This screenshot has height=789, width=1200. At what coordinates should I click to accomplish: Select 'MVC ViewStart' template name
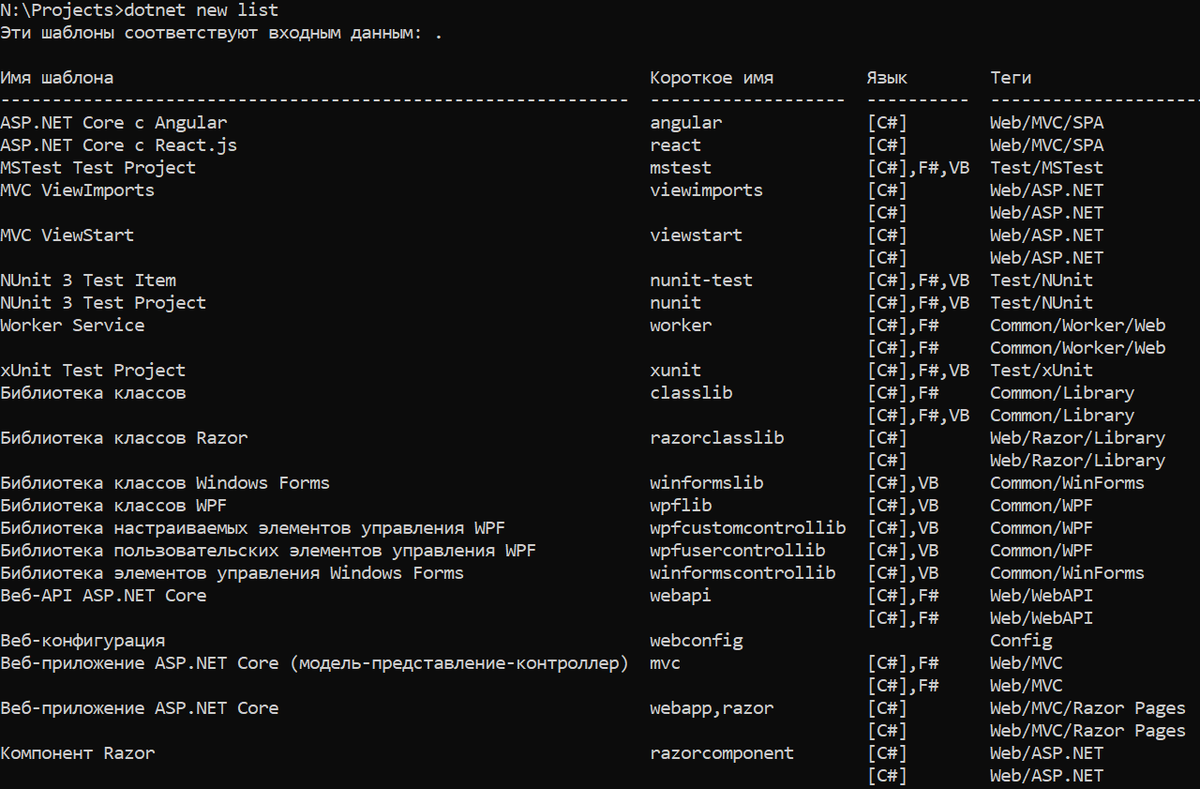tap(67, 235)
